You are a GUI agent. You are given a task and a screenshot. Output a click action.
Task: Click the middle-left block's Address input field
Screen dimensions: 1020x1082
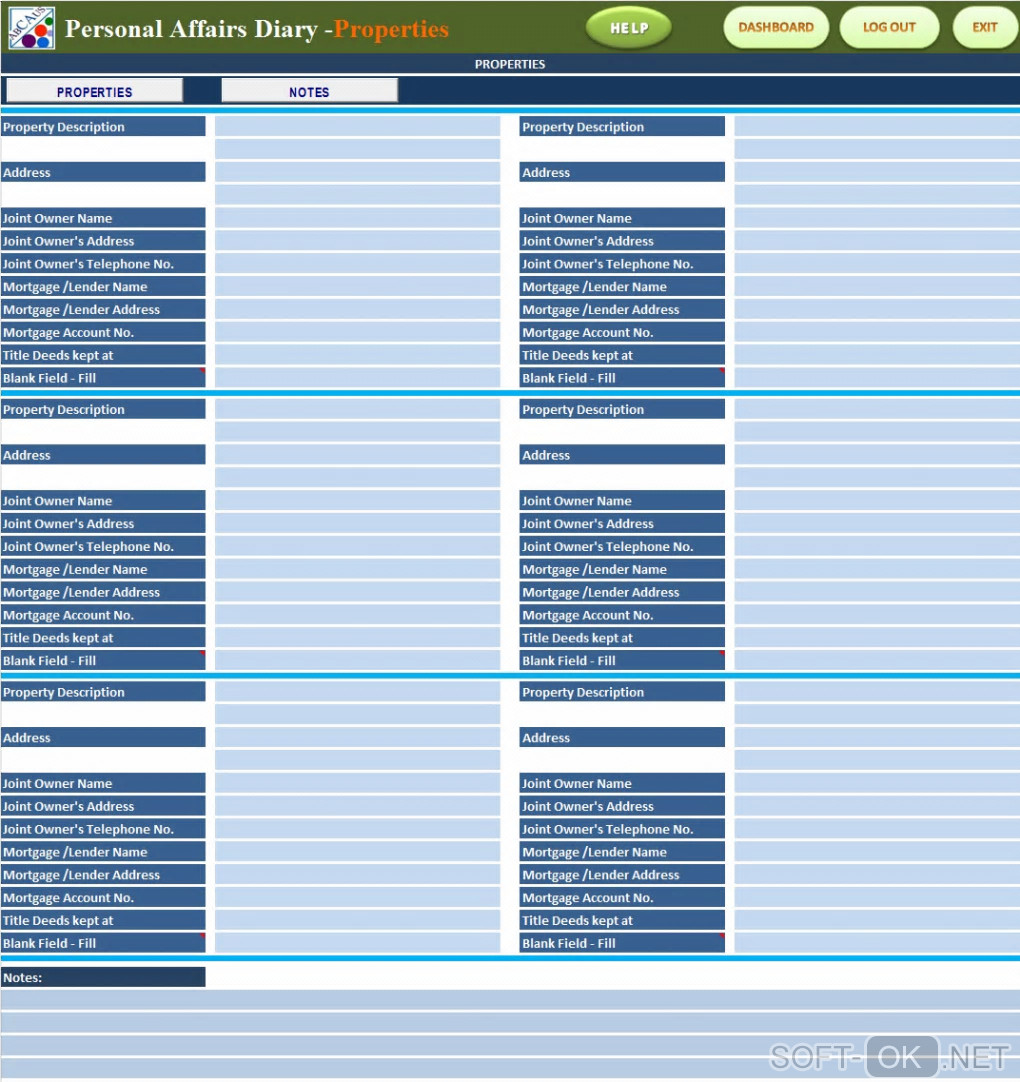357,455
